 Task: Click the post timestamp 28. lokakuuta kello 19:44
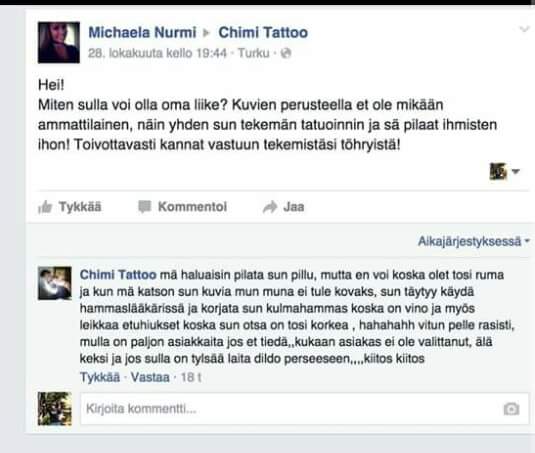coord(157,53)
